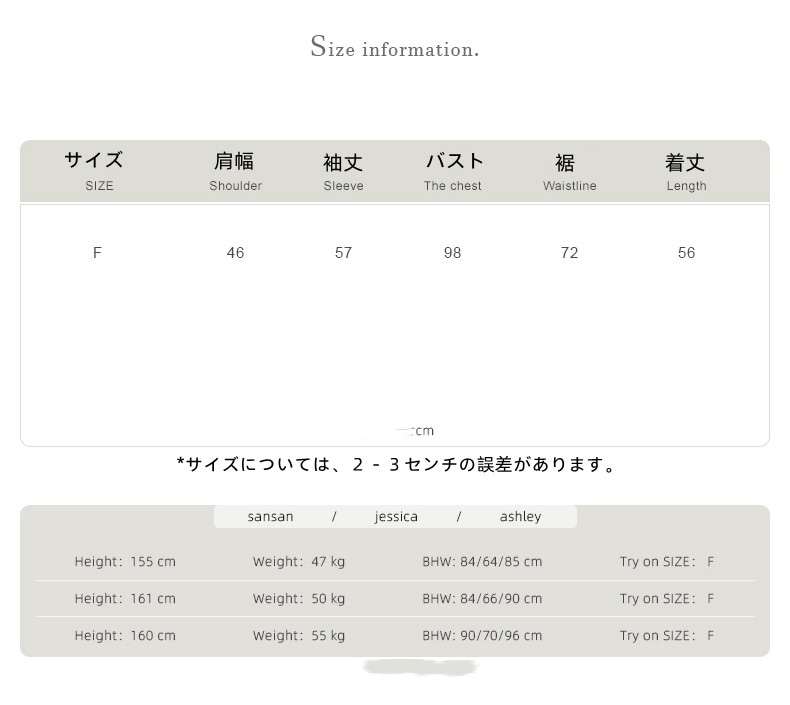790x705 pixels.
Task: Select size F in the size table
Action: [x=97, y=253]
